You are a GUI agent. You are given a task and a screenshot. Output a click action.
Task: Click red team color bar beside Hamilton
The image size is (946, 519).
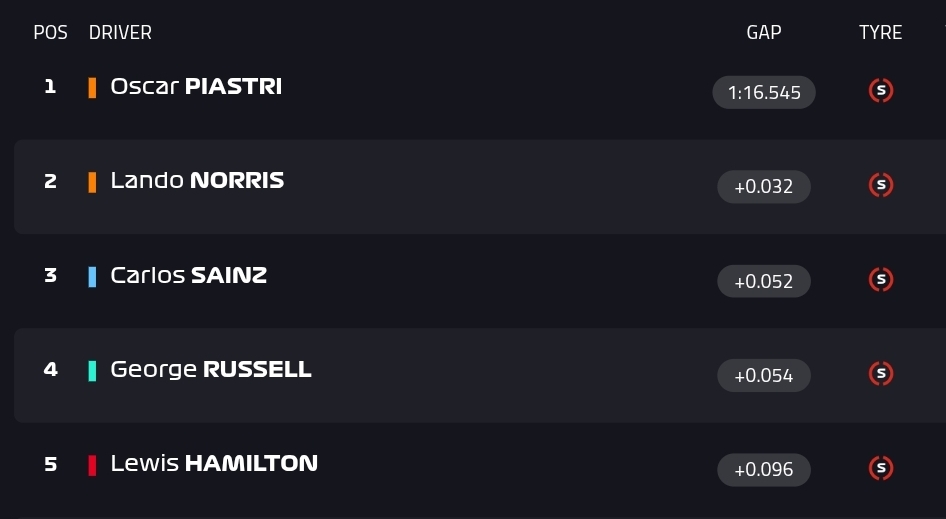[92, 465]
